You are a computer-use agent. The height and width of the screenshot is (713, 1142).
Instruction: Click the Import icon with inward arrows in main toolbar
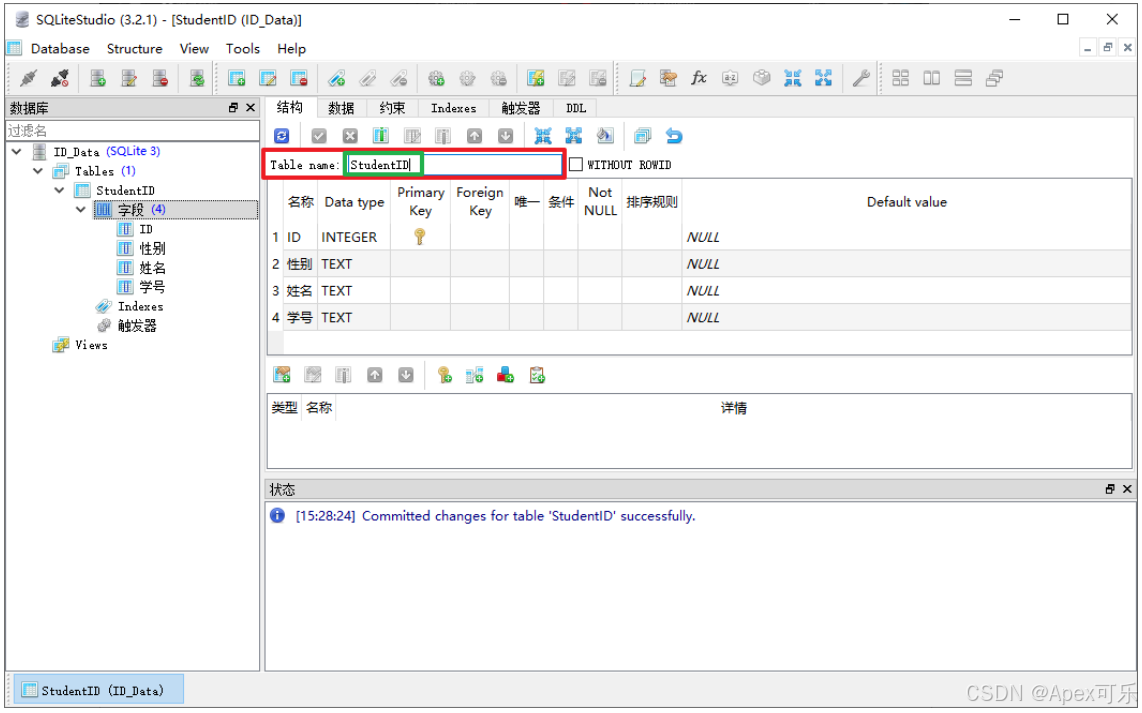click(792, 78)
